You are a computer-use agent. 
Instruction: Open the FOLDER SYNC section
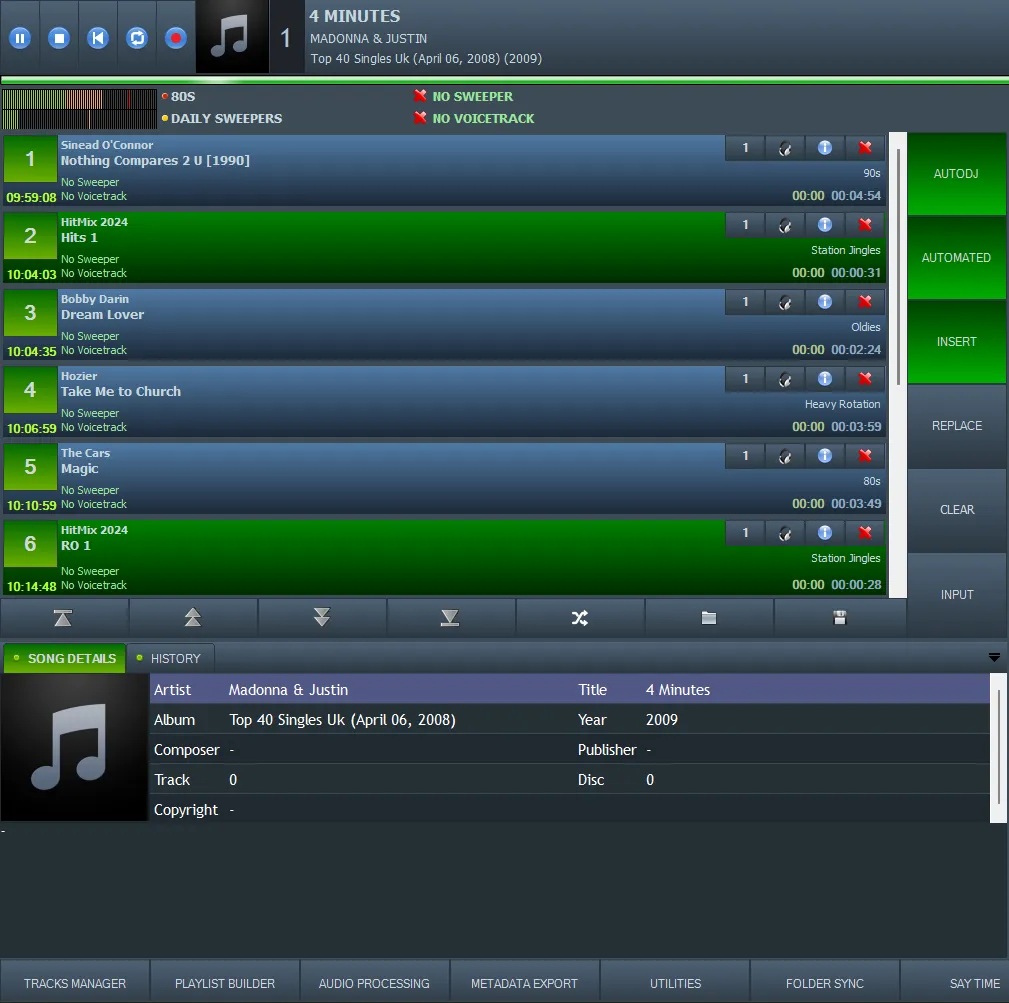tap(824, 983)
